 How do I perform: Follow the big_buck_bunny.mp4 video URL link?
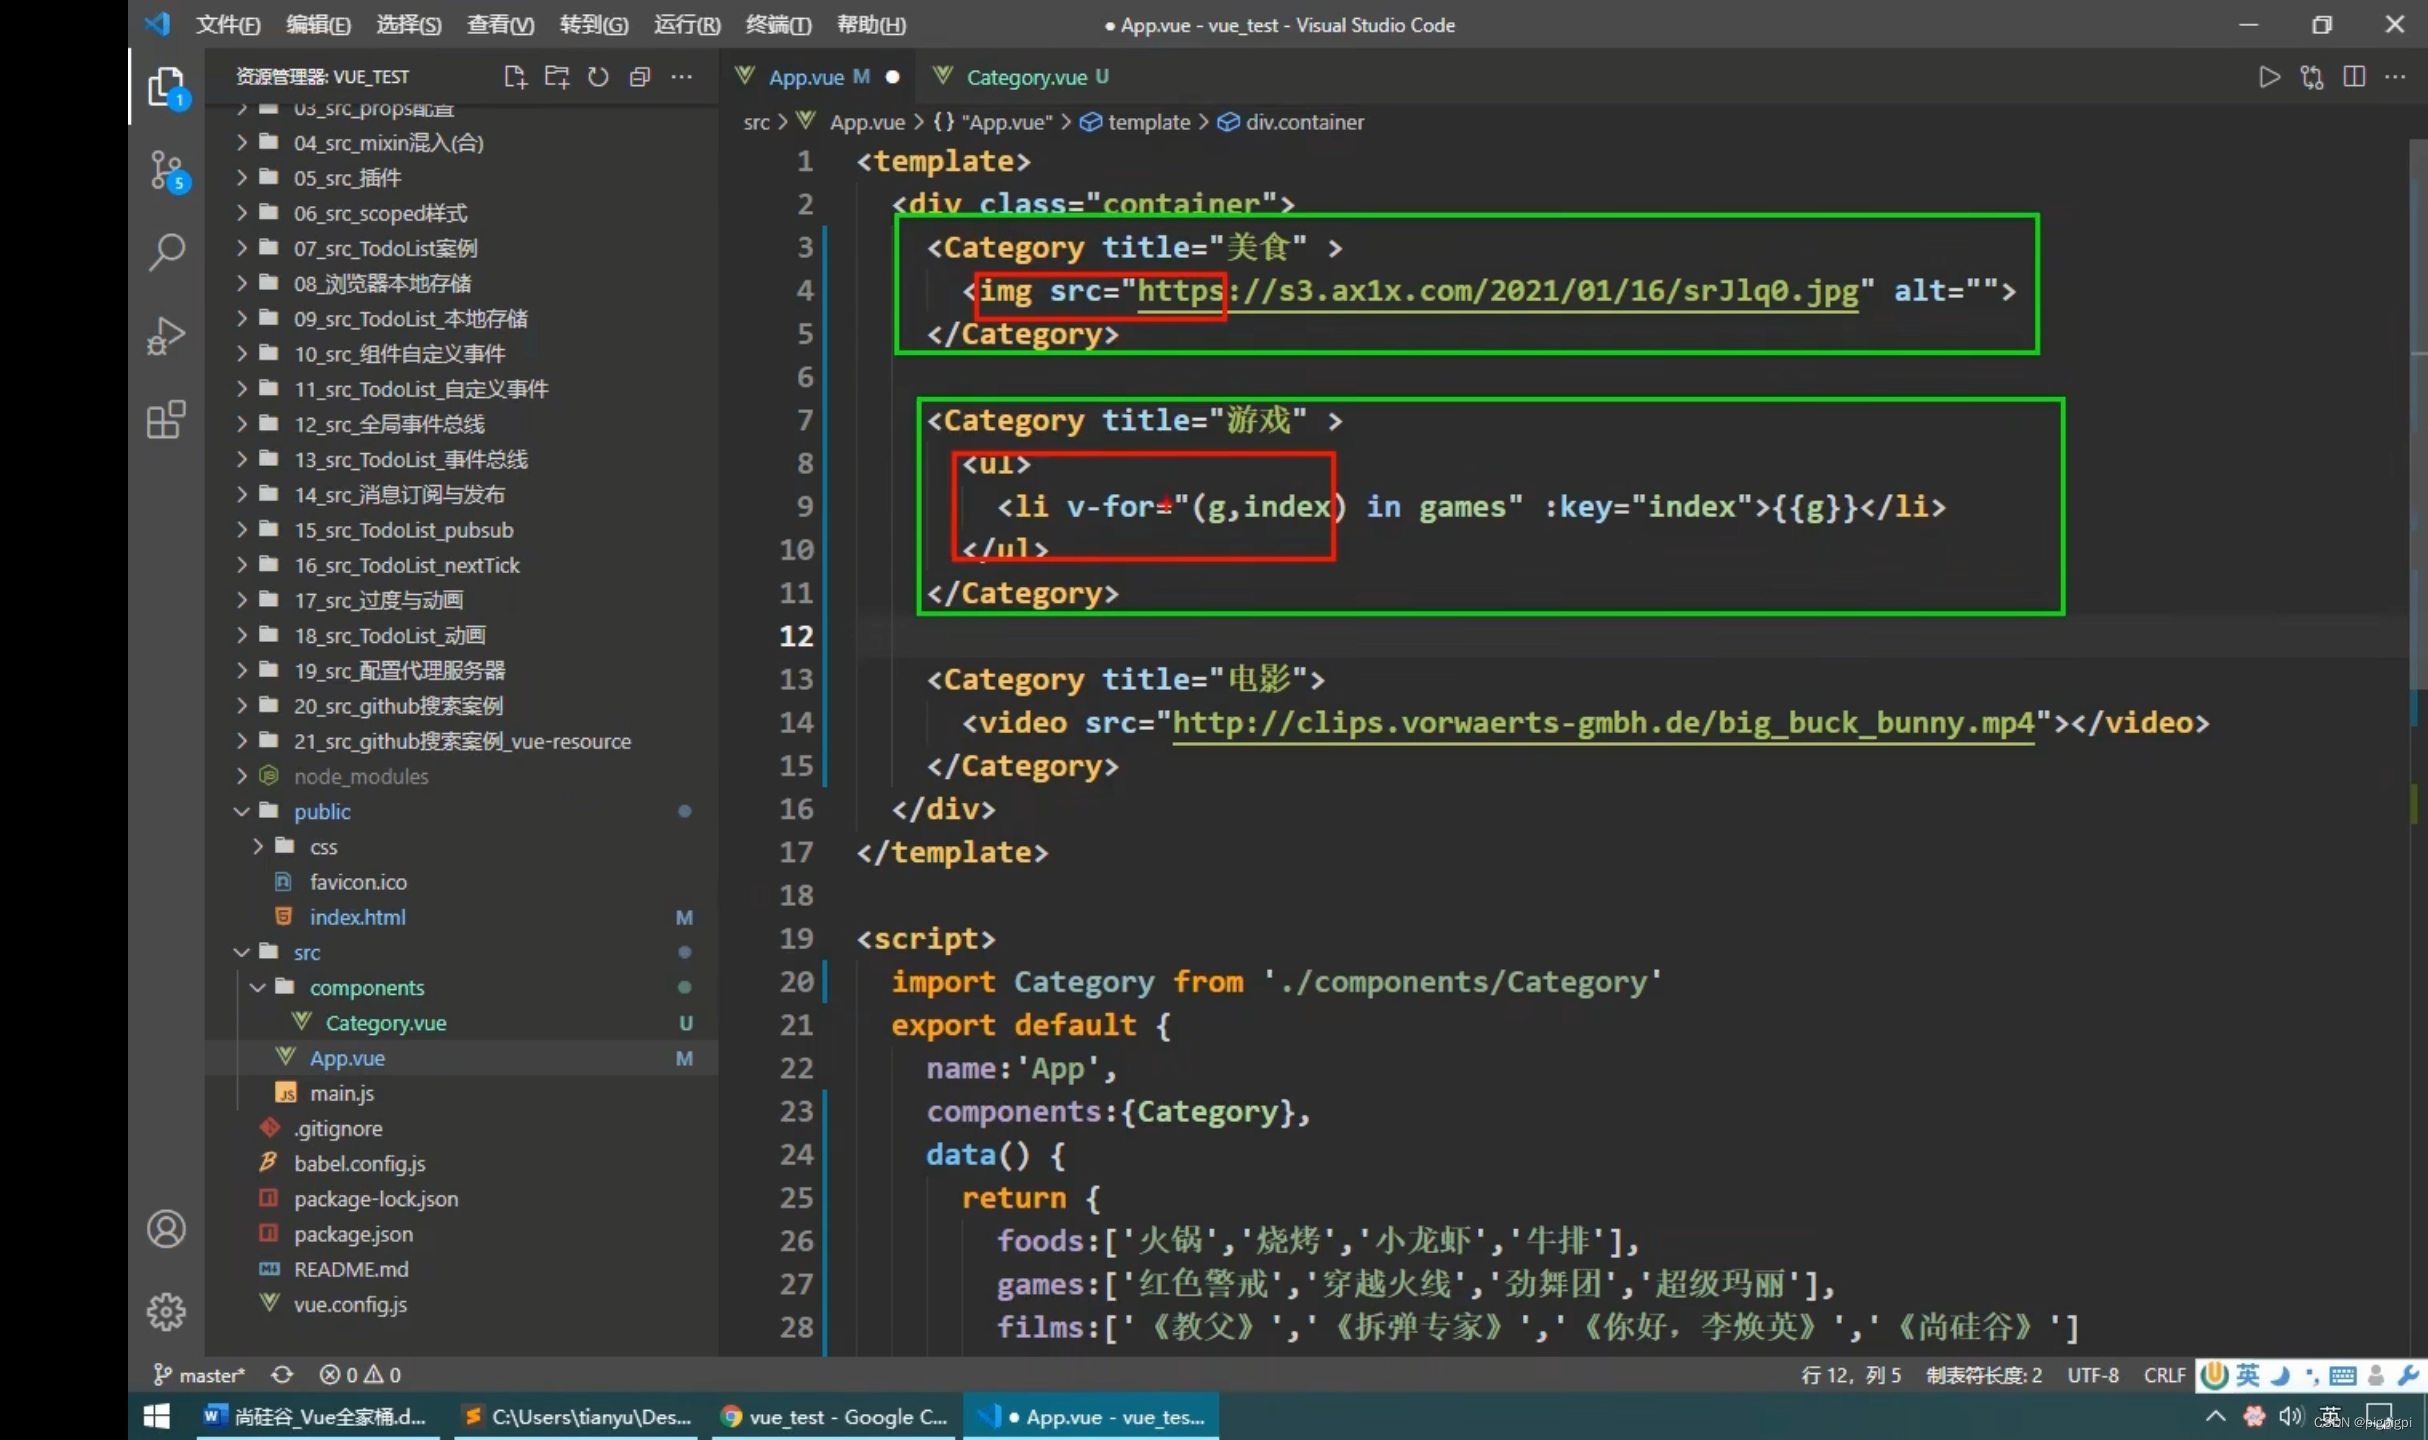pos(1603,723)
